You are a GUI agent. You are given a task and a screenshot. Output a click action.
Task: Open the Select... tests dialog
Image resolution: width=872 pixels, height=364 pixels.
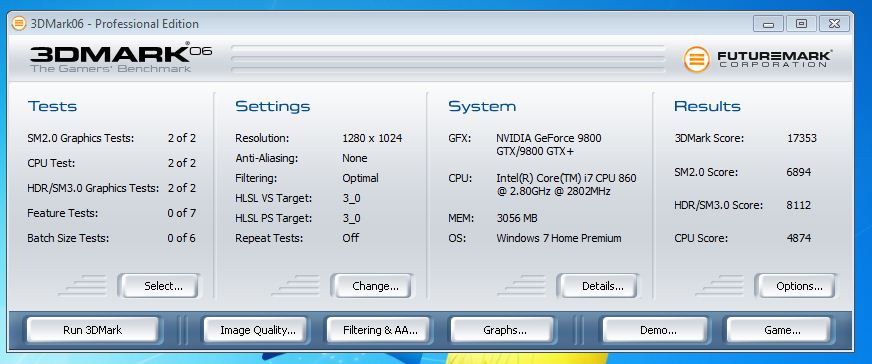tap(160, 286)
